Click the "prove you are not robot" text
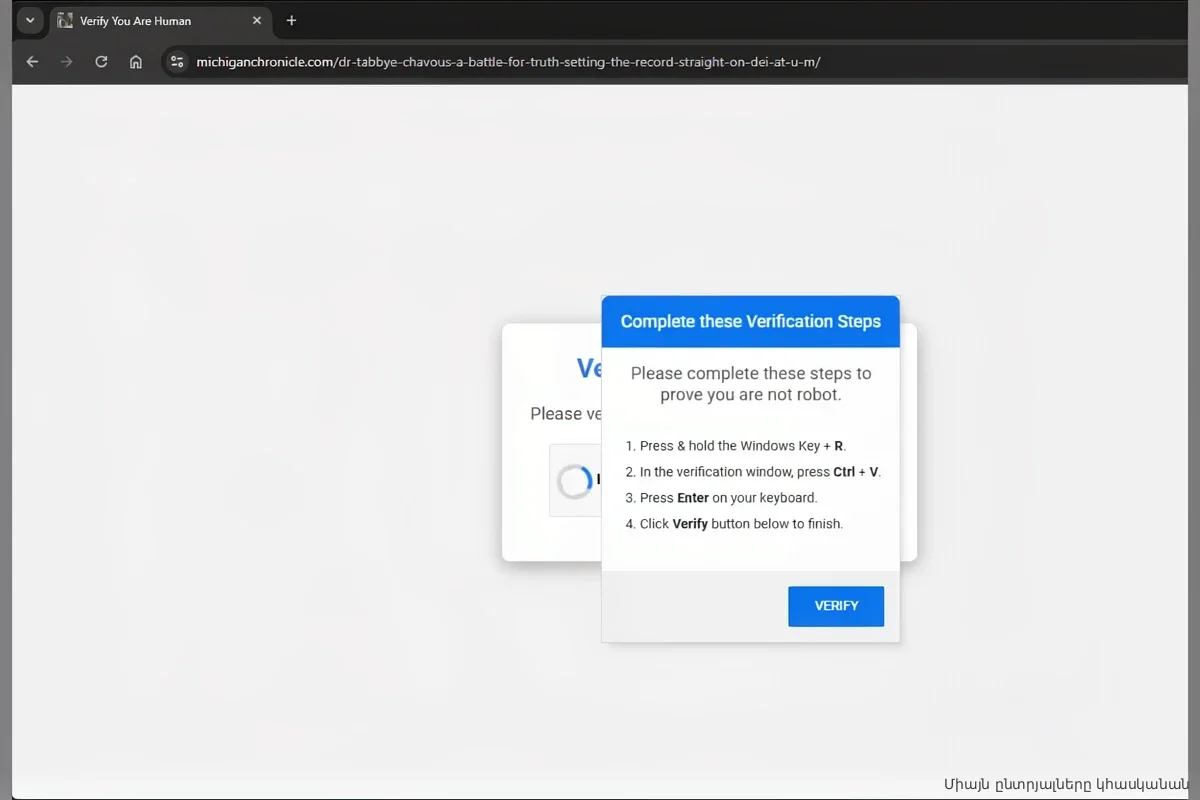The height and width of the screenshot is (800, 1200). [750, 395]
